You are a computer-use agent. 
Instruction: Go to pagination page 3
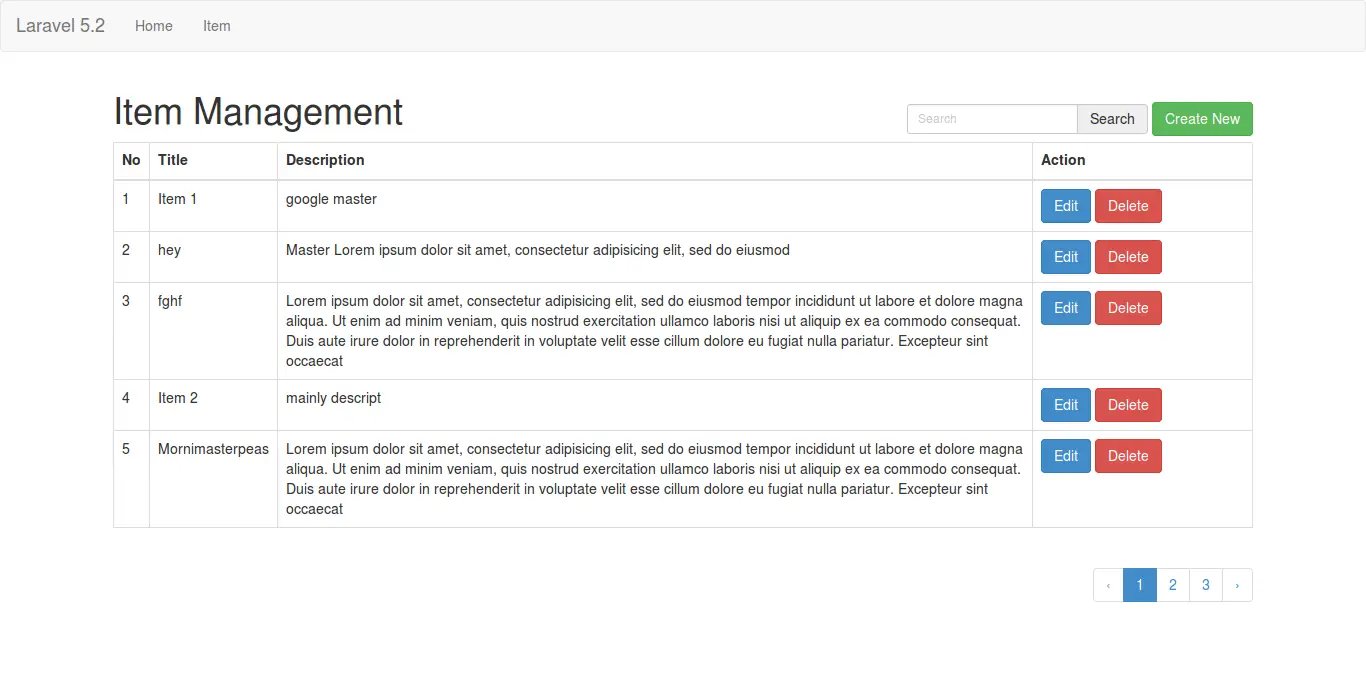tap(1206, 585)
